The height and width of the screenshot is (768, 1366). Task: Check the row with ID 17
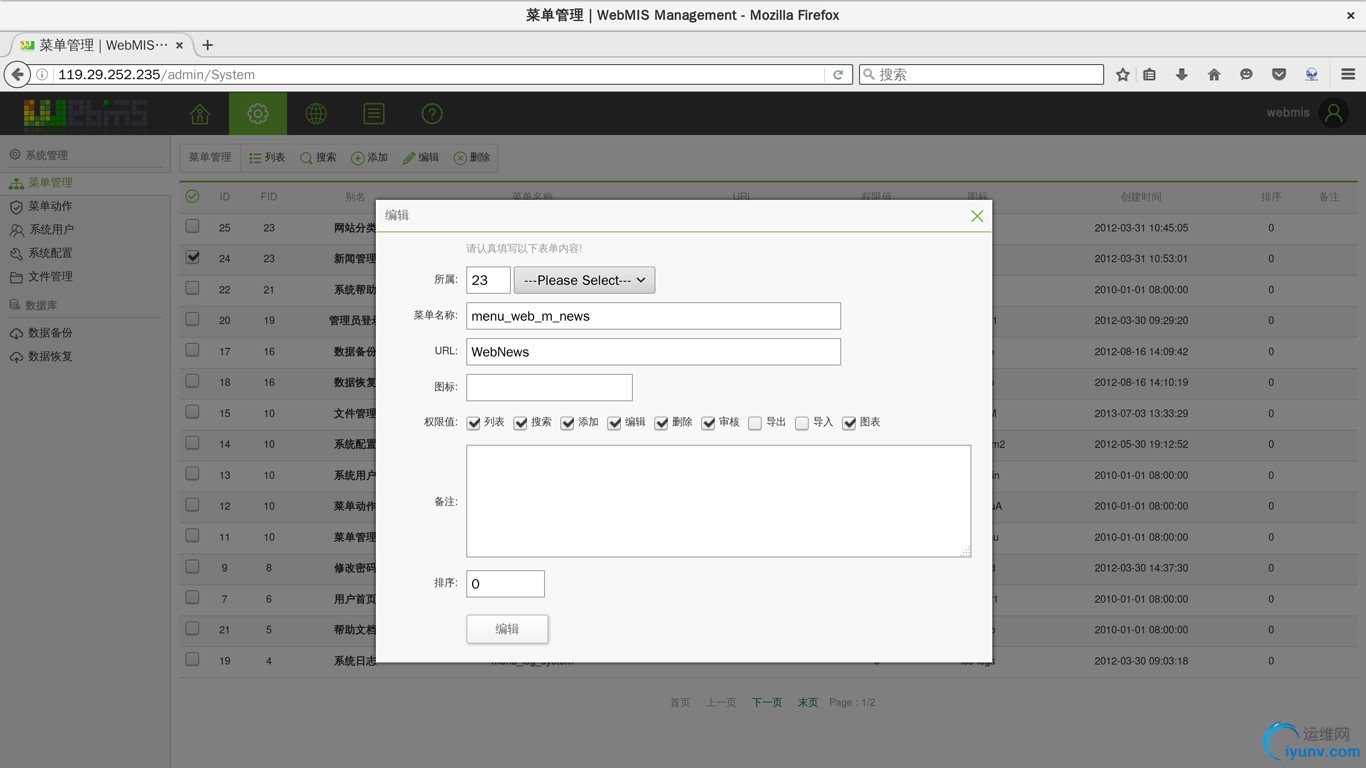(x=192, y=350)
